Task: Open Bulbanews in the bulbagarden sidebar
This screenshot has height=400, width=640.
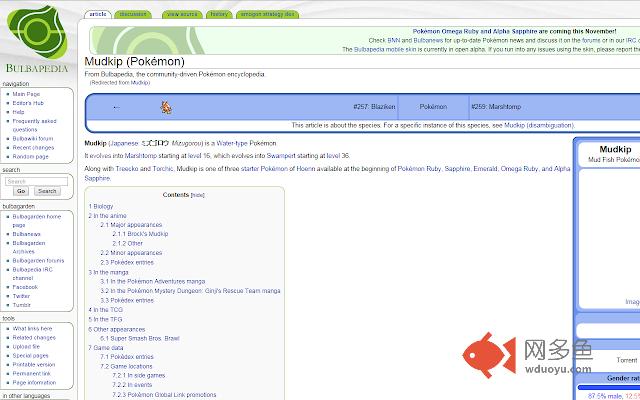Action: tap(26, 234)
